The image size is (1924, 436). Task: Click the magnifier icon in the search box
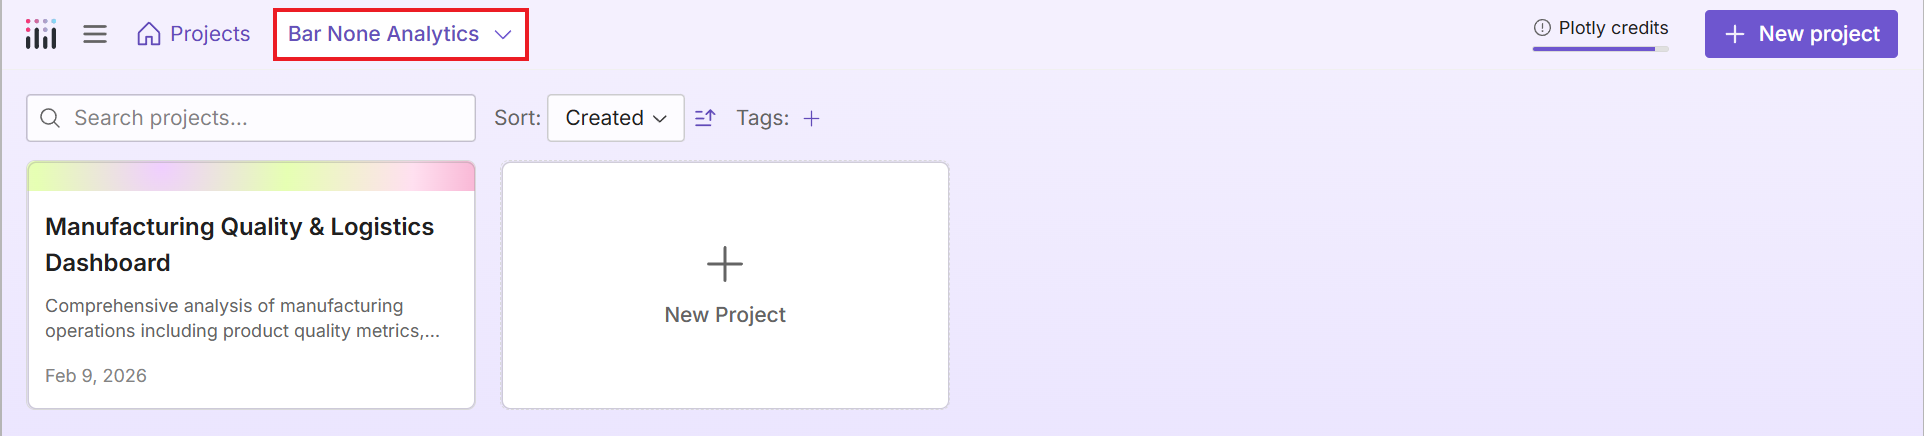tap(50, 118)
